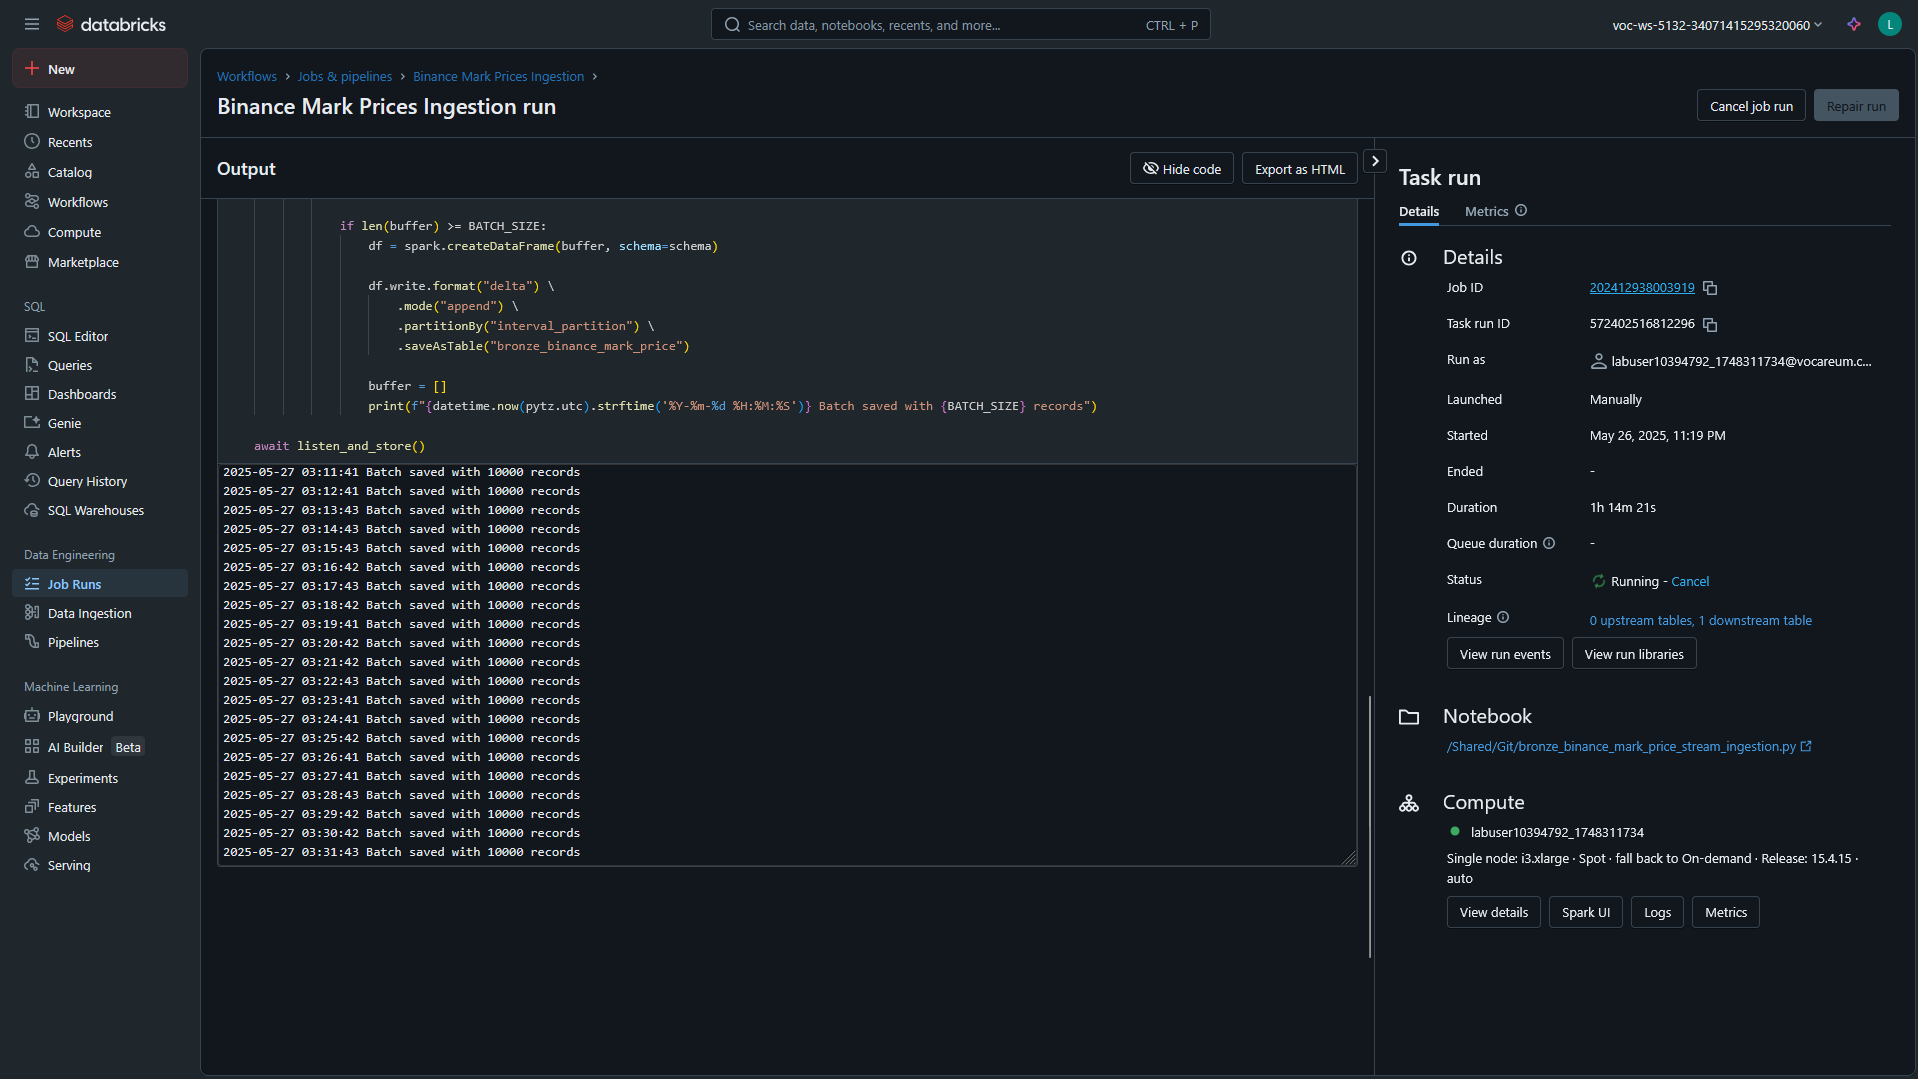Switch to the Metrics tab

(1486, 211)
